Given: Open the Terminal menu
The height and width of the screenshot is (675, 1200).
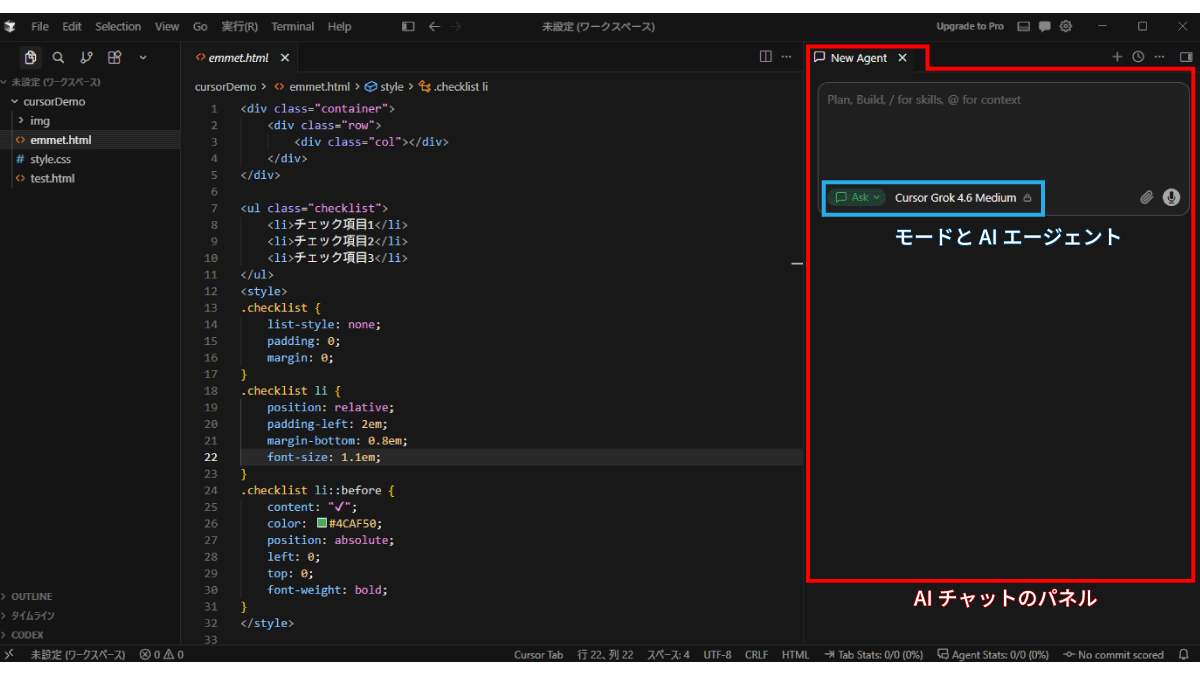Looking at the screenshot, I should click(293, 26).
